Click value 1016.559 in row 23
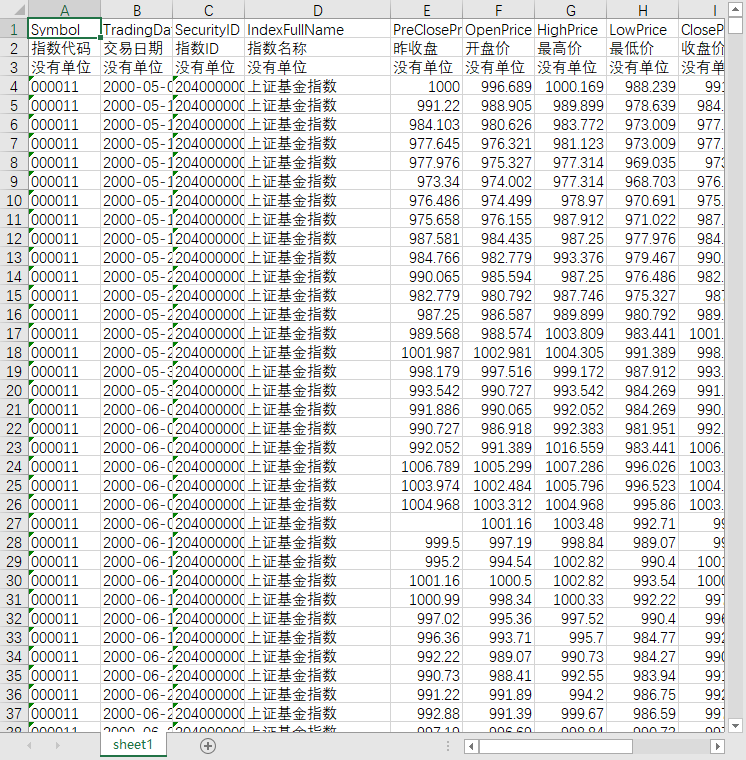Viewport: 746px width, 760px height. pyautogui.click(x=571, y=447)
